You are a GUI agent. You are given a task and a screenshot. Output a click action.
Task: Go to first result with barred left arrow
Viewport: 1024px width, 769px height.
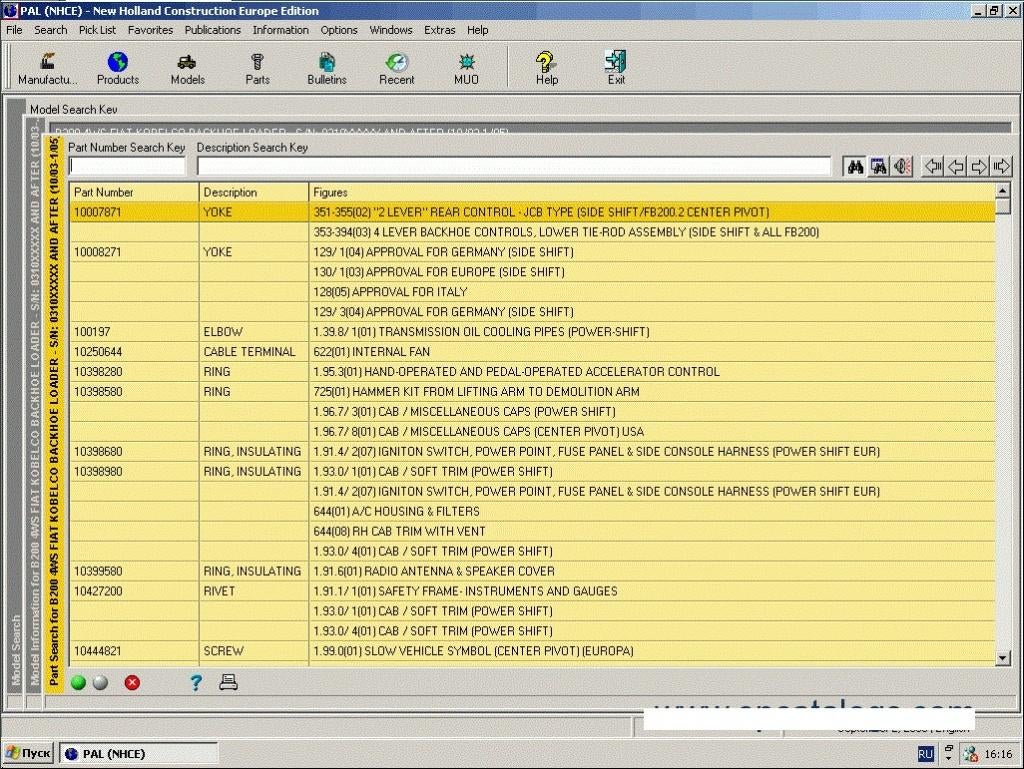(x=933, y=167)
